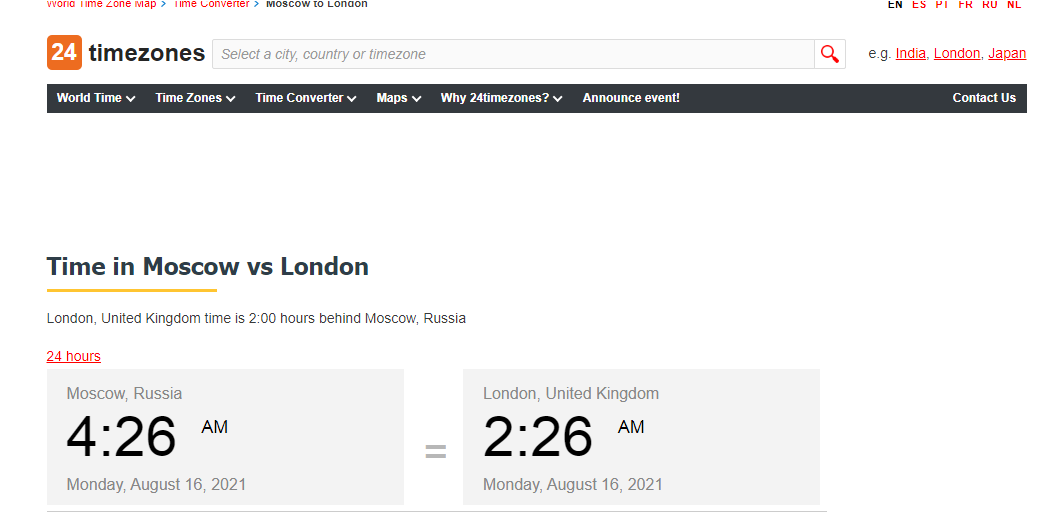Open World Time Zone Map breadcrumb

click(x=101, y=4)
